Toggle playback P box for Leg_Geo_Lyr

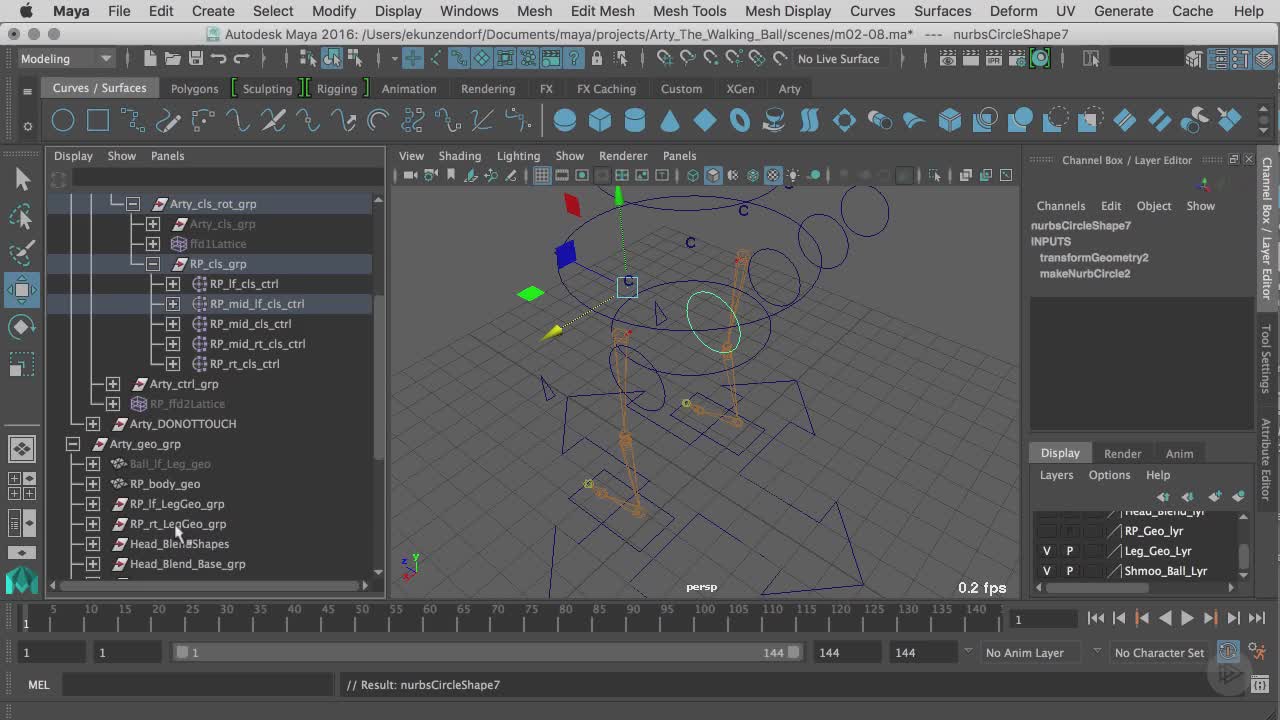pos(1070,551)
